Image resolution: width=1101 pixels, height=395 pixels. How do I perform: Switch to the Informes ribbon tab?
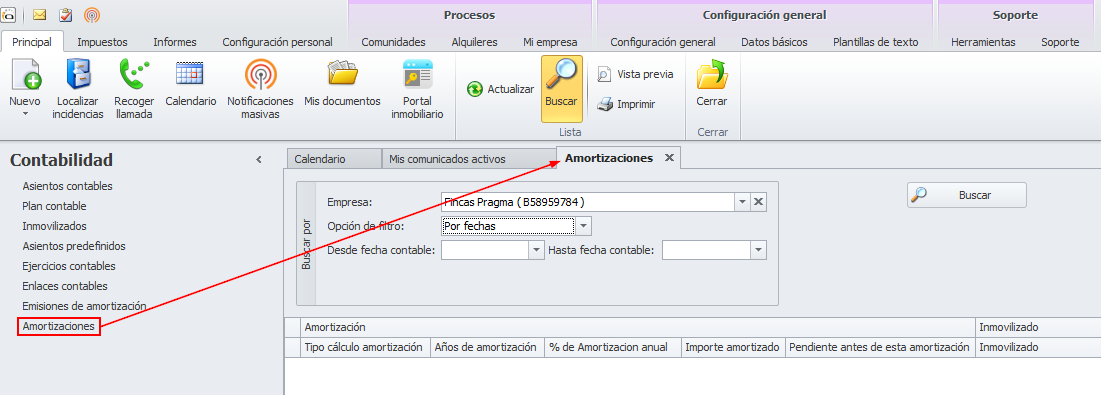(175, 42)
